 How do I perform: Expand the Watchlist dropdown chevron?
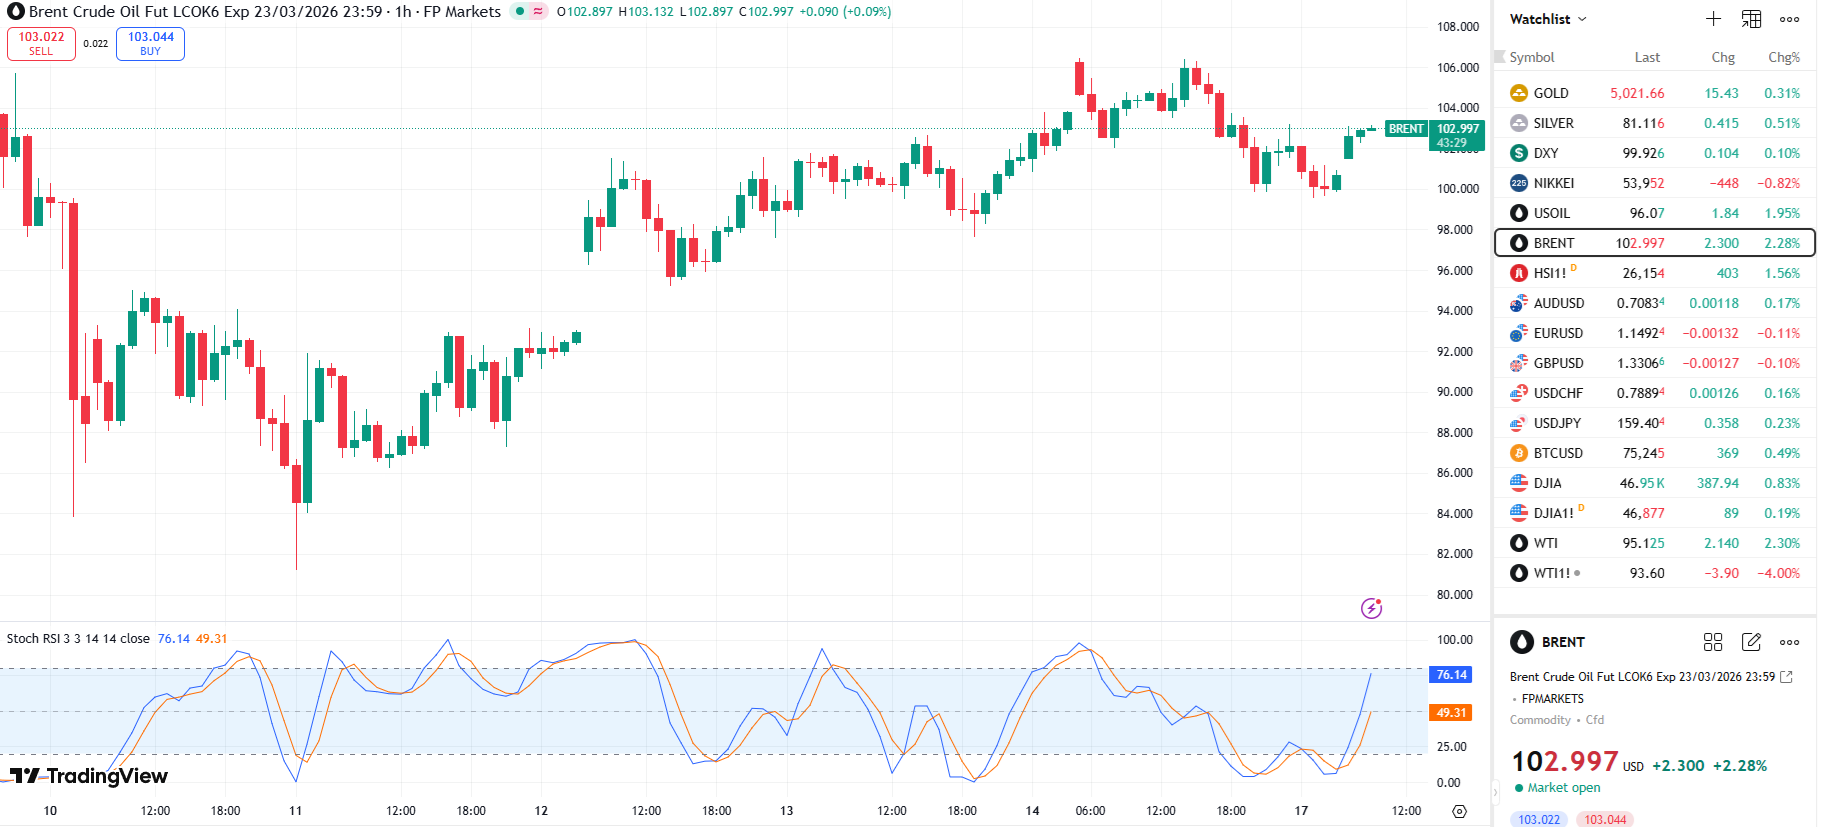point(1582,19)
